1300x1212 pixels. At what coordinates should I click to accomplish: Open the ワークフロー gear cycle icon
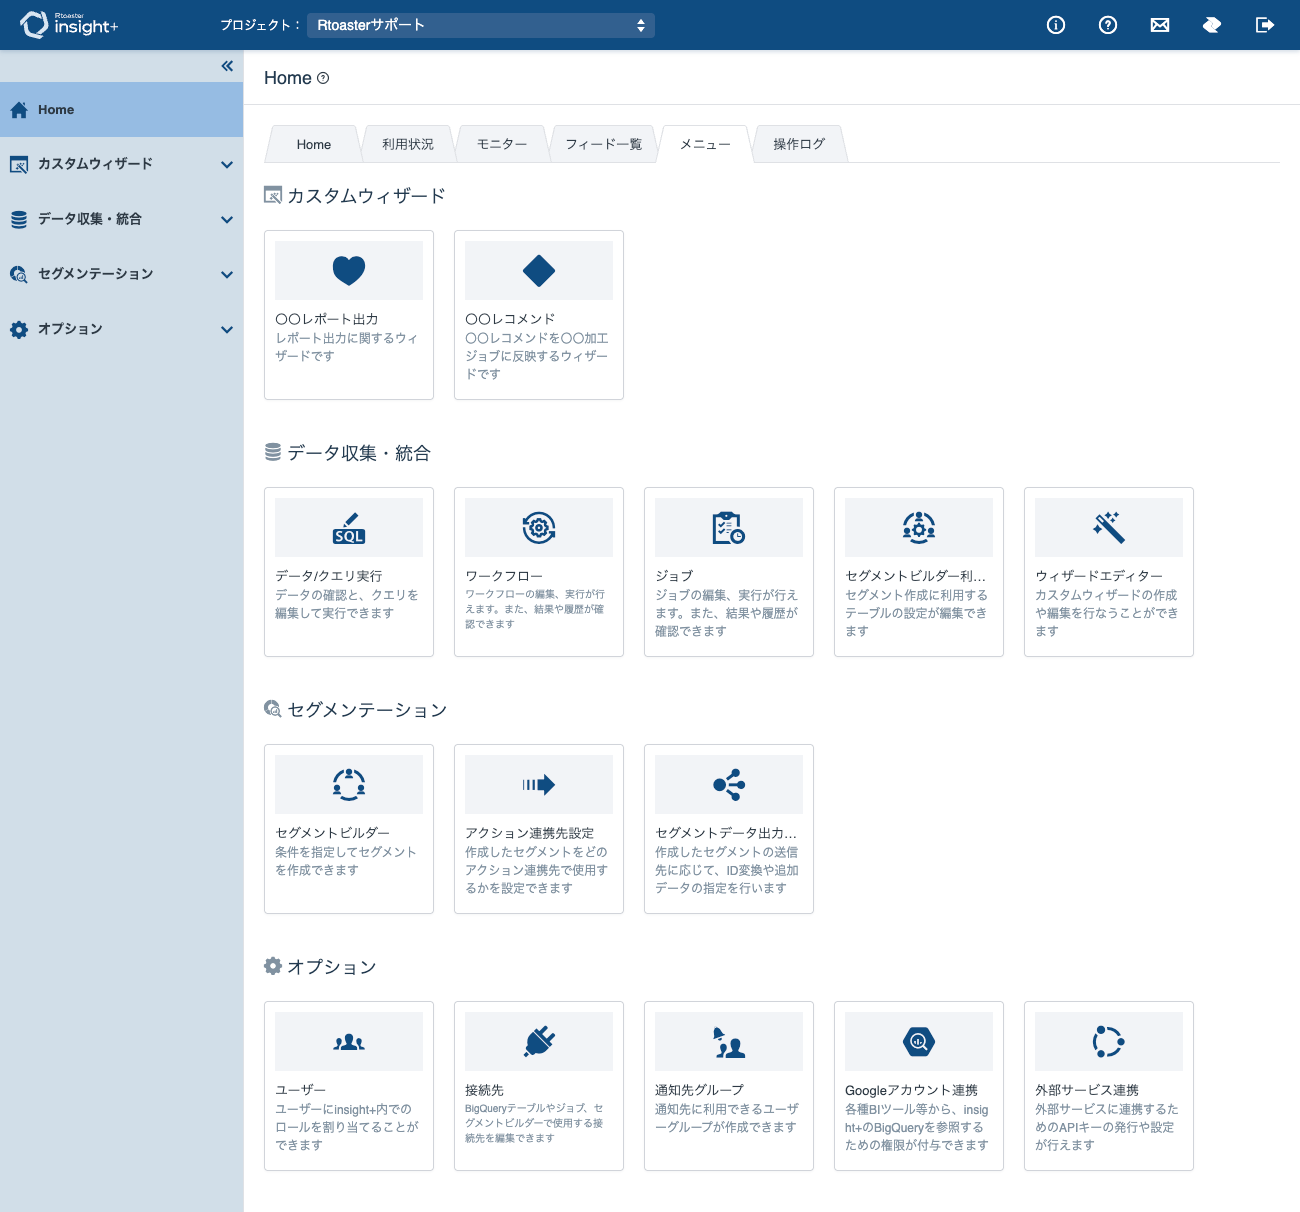pos(539,527)
